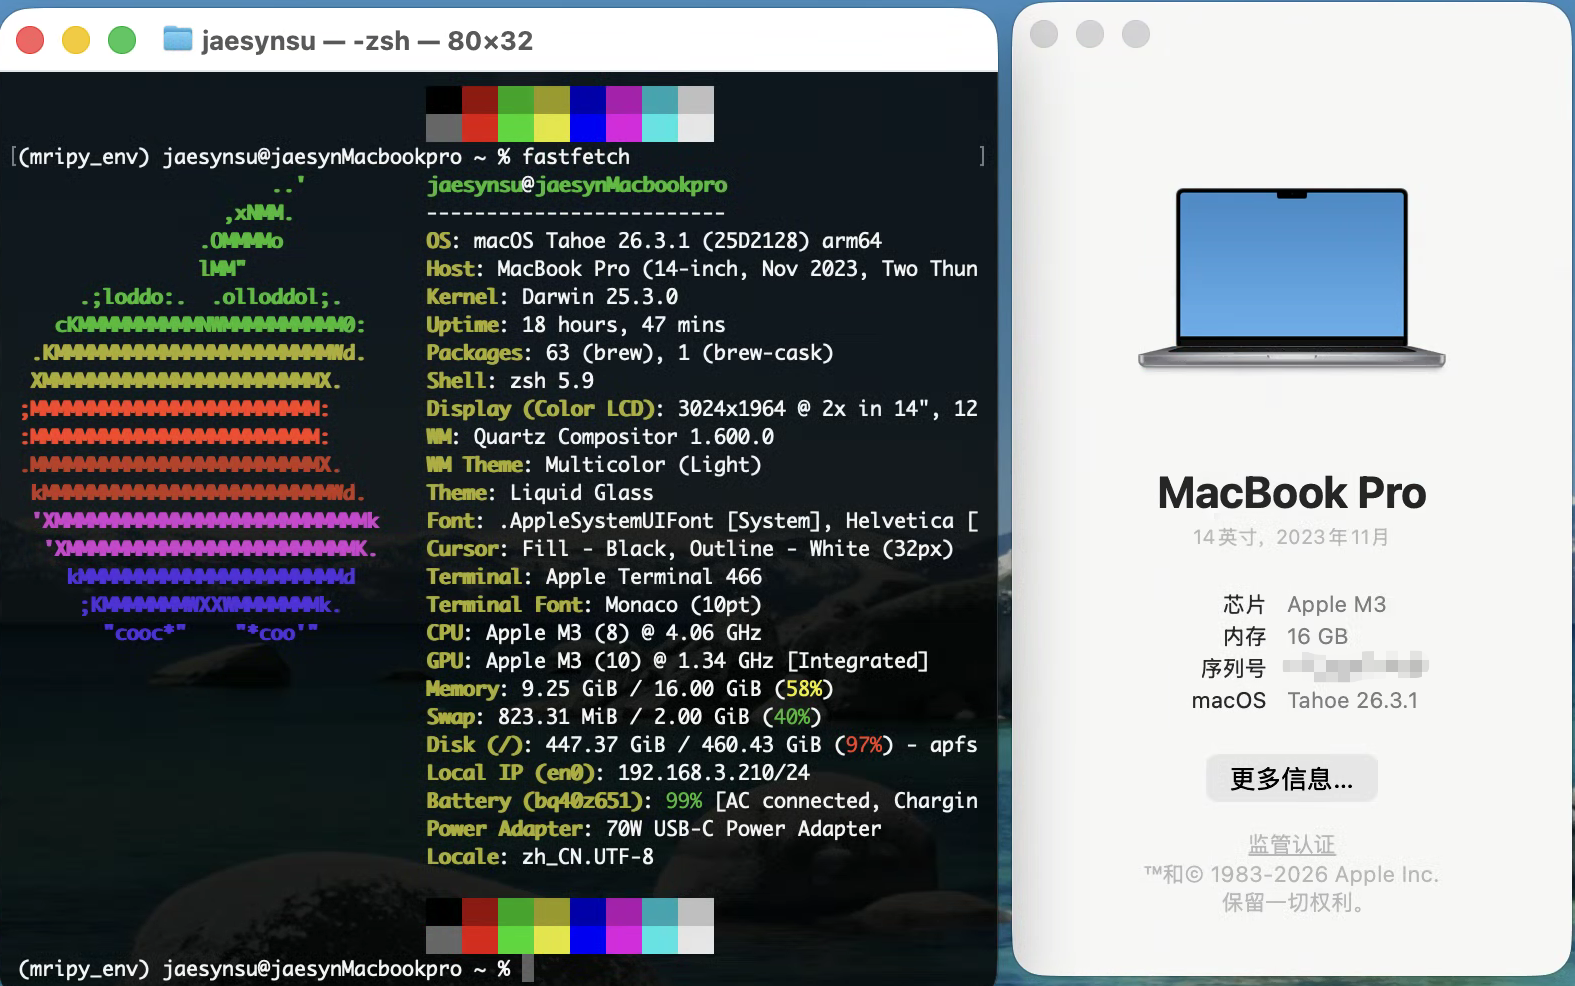Minimize the Terminal window with the yellow button
Viewport: 1575px width, 986px height.
pos(76,40)
